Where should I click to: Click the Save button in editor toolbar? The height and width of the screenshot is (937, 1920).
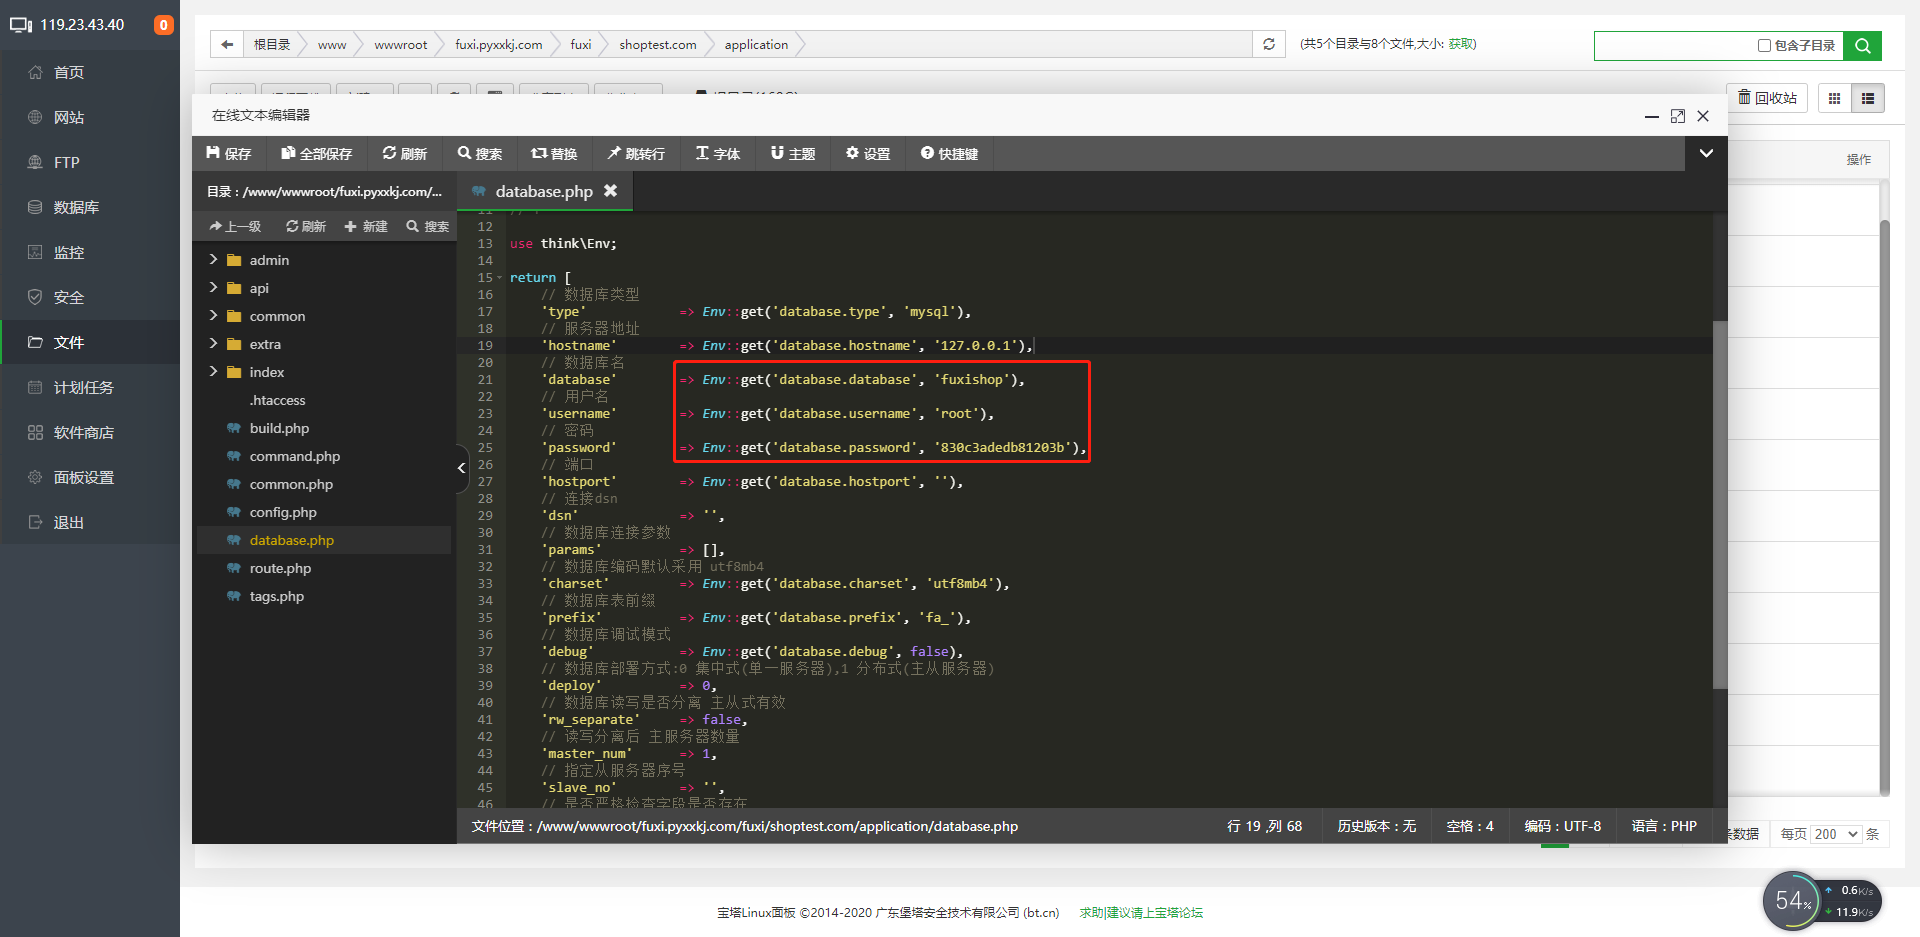point(229,153)
